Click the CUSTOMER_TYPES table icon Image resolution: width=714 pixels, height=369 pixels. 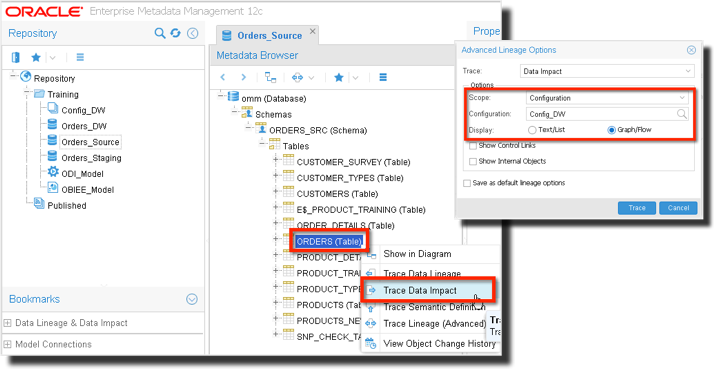(x=289, y=177)
